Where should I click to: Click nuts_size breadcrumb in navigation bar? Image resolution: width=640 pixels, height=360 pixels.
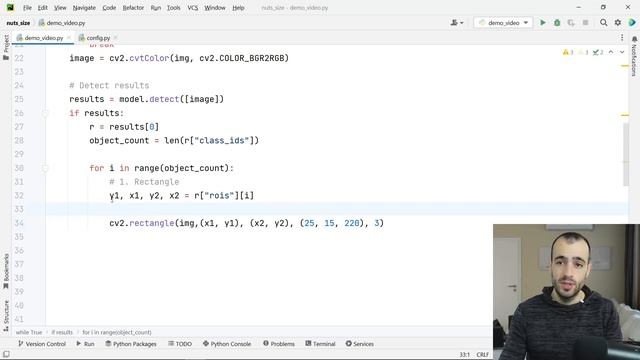18,23
